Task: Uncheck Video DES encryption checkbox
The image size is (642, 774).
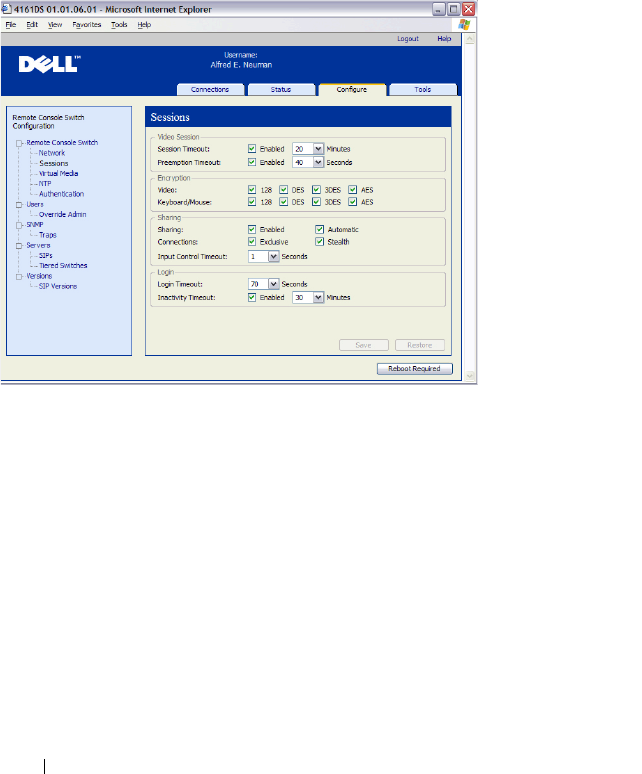Action: 283,190
